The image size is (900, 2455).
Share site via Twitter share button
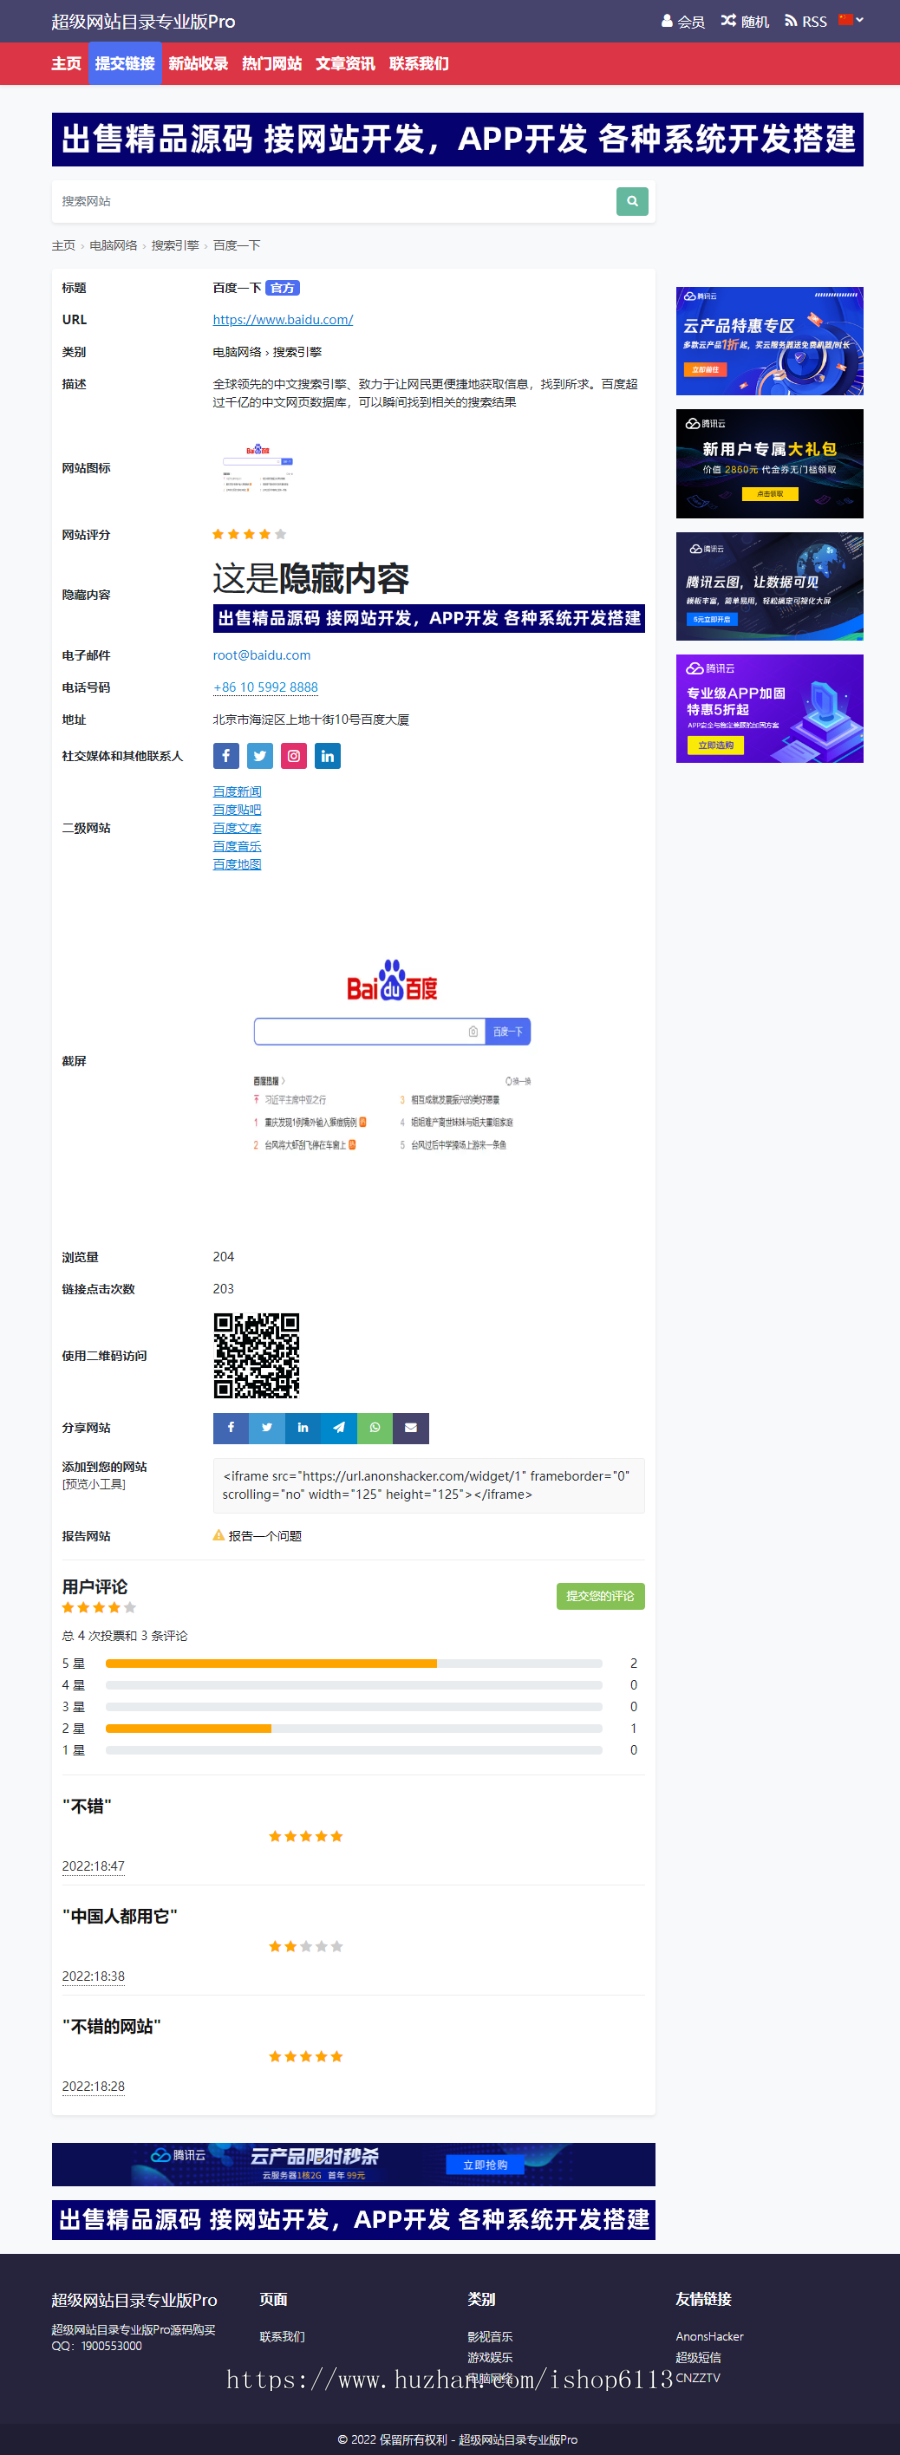(267, 1428)
